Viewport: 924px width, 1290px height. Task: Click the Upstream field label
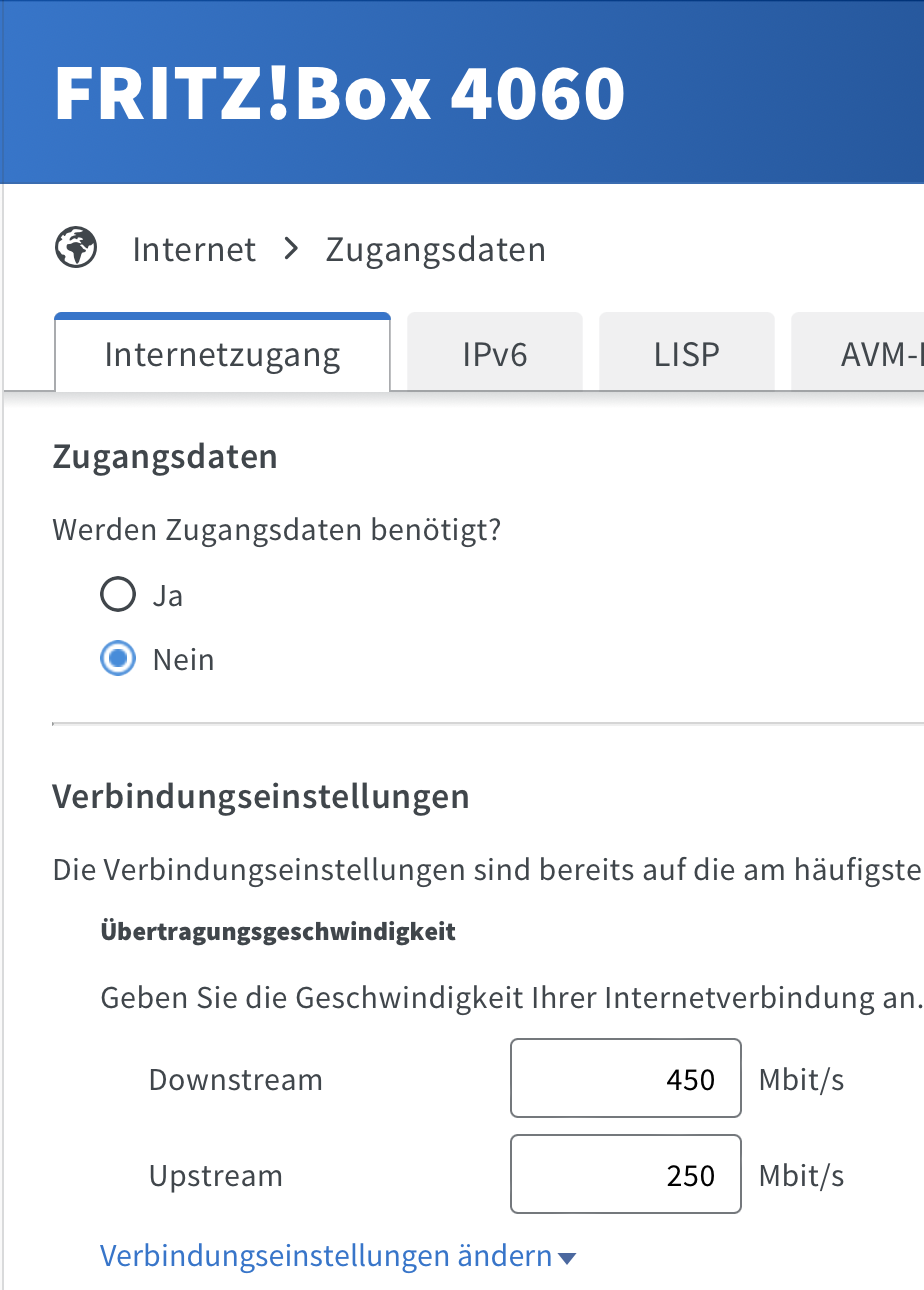pyautogui.click(x=216, y=1175)
